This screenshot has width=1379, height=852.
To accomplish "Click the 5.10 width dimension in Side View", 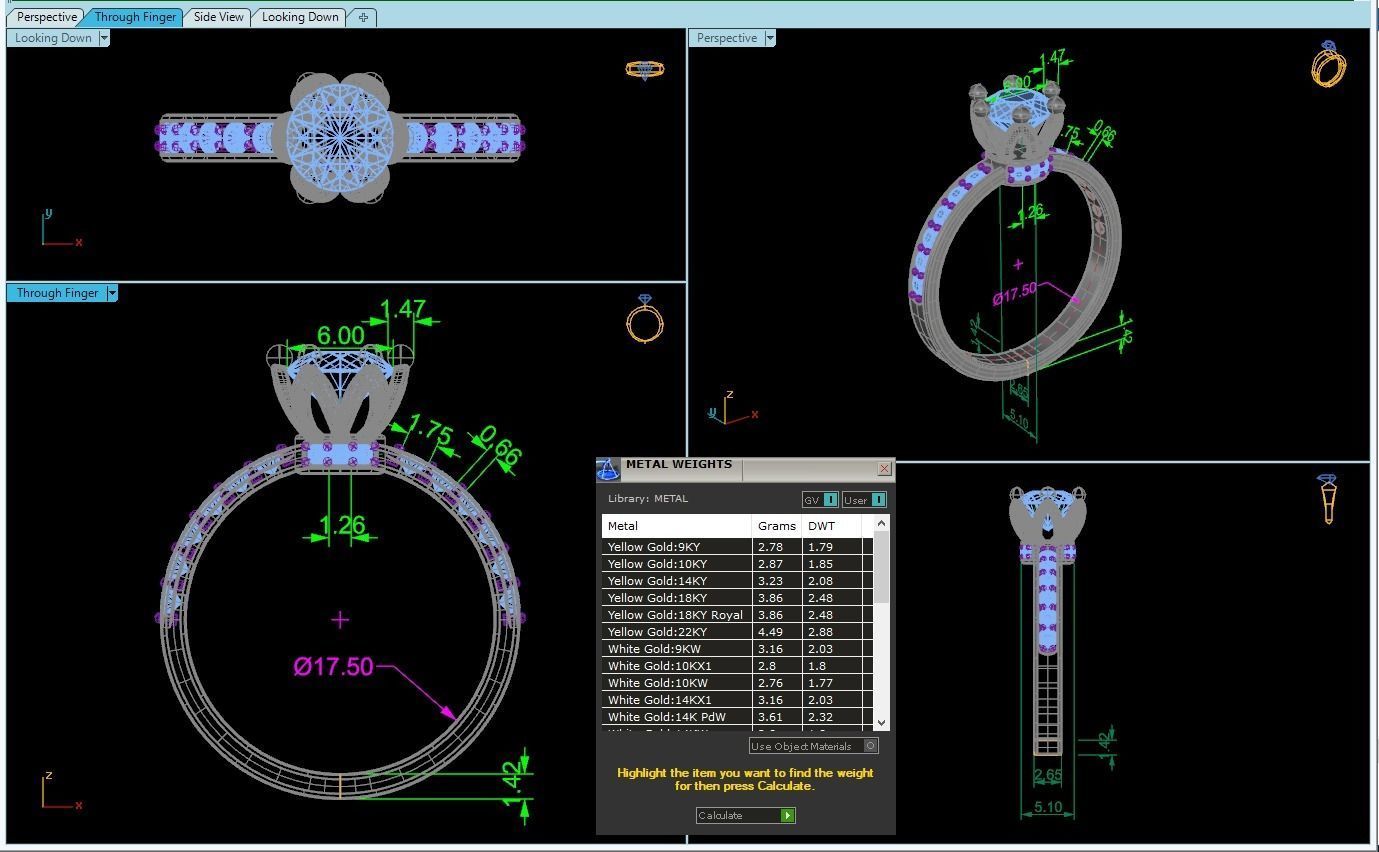I will [1048, 807].
